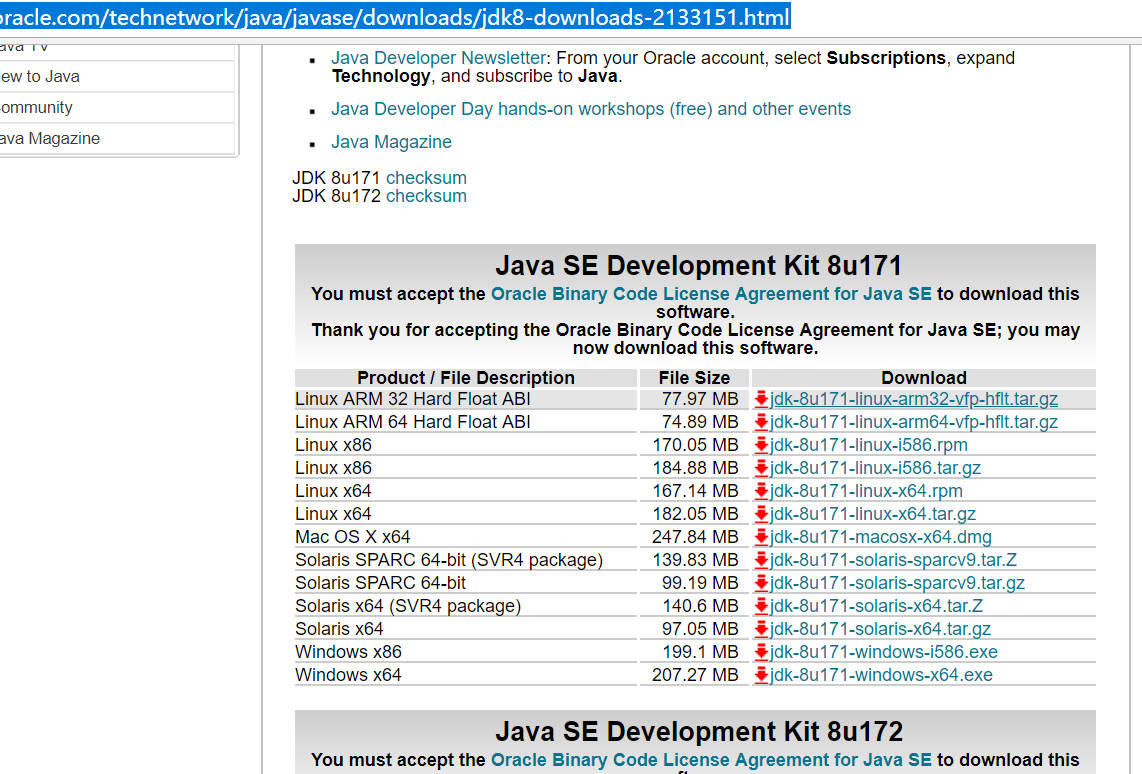Open the jdk-8u171-linux-i586.rpm link
Image resolution: width=1142 pixels, height=774 pixels.
(868, 445)
